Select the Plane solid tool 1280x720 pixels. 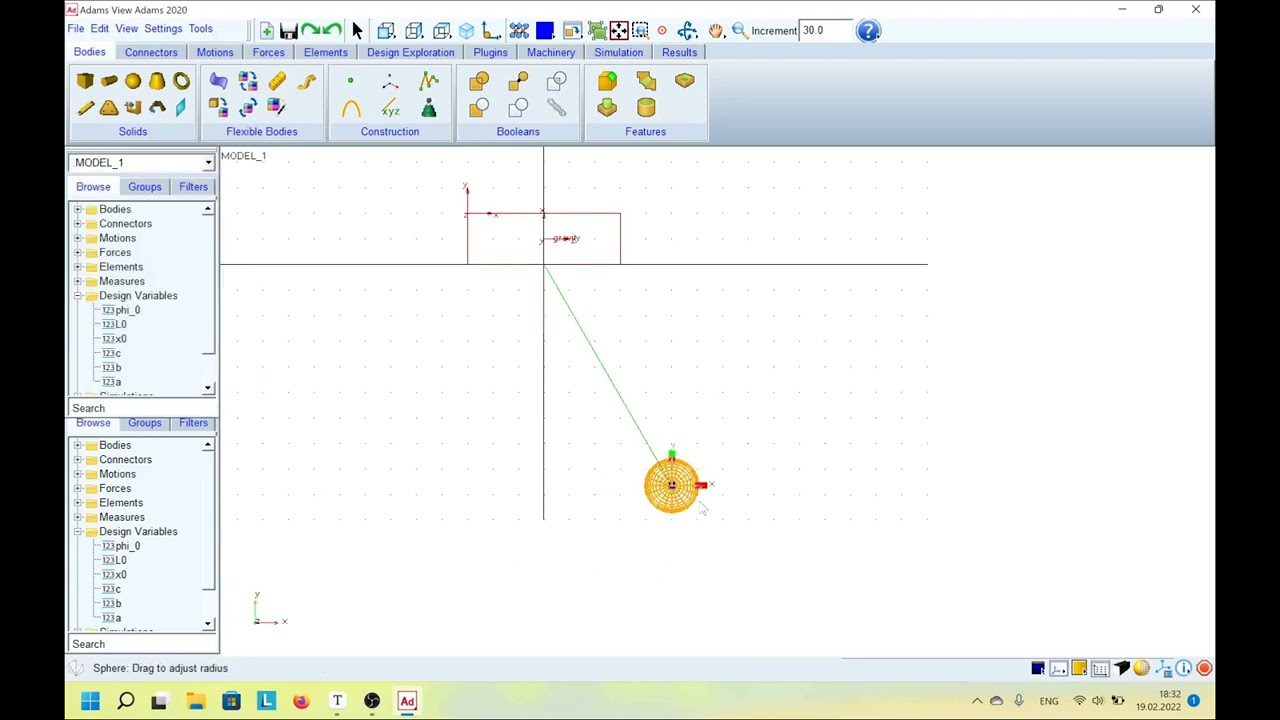(x=181, y=108)
